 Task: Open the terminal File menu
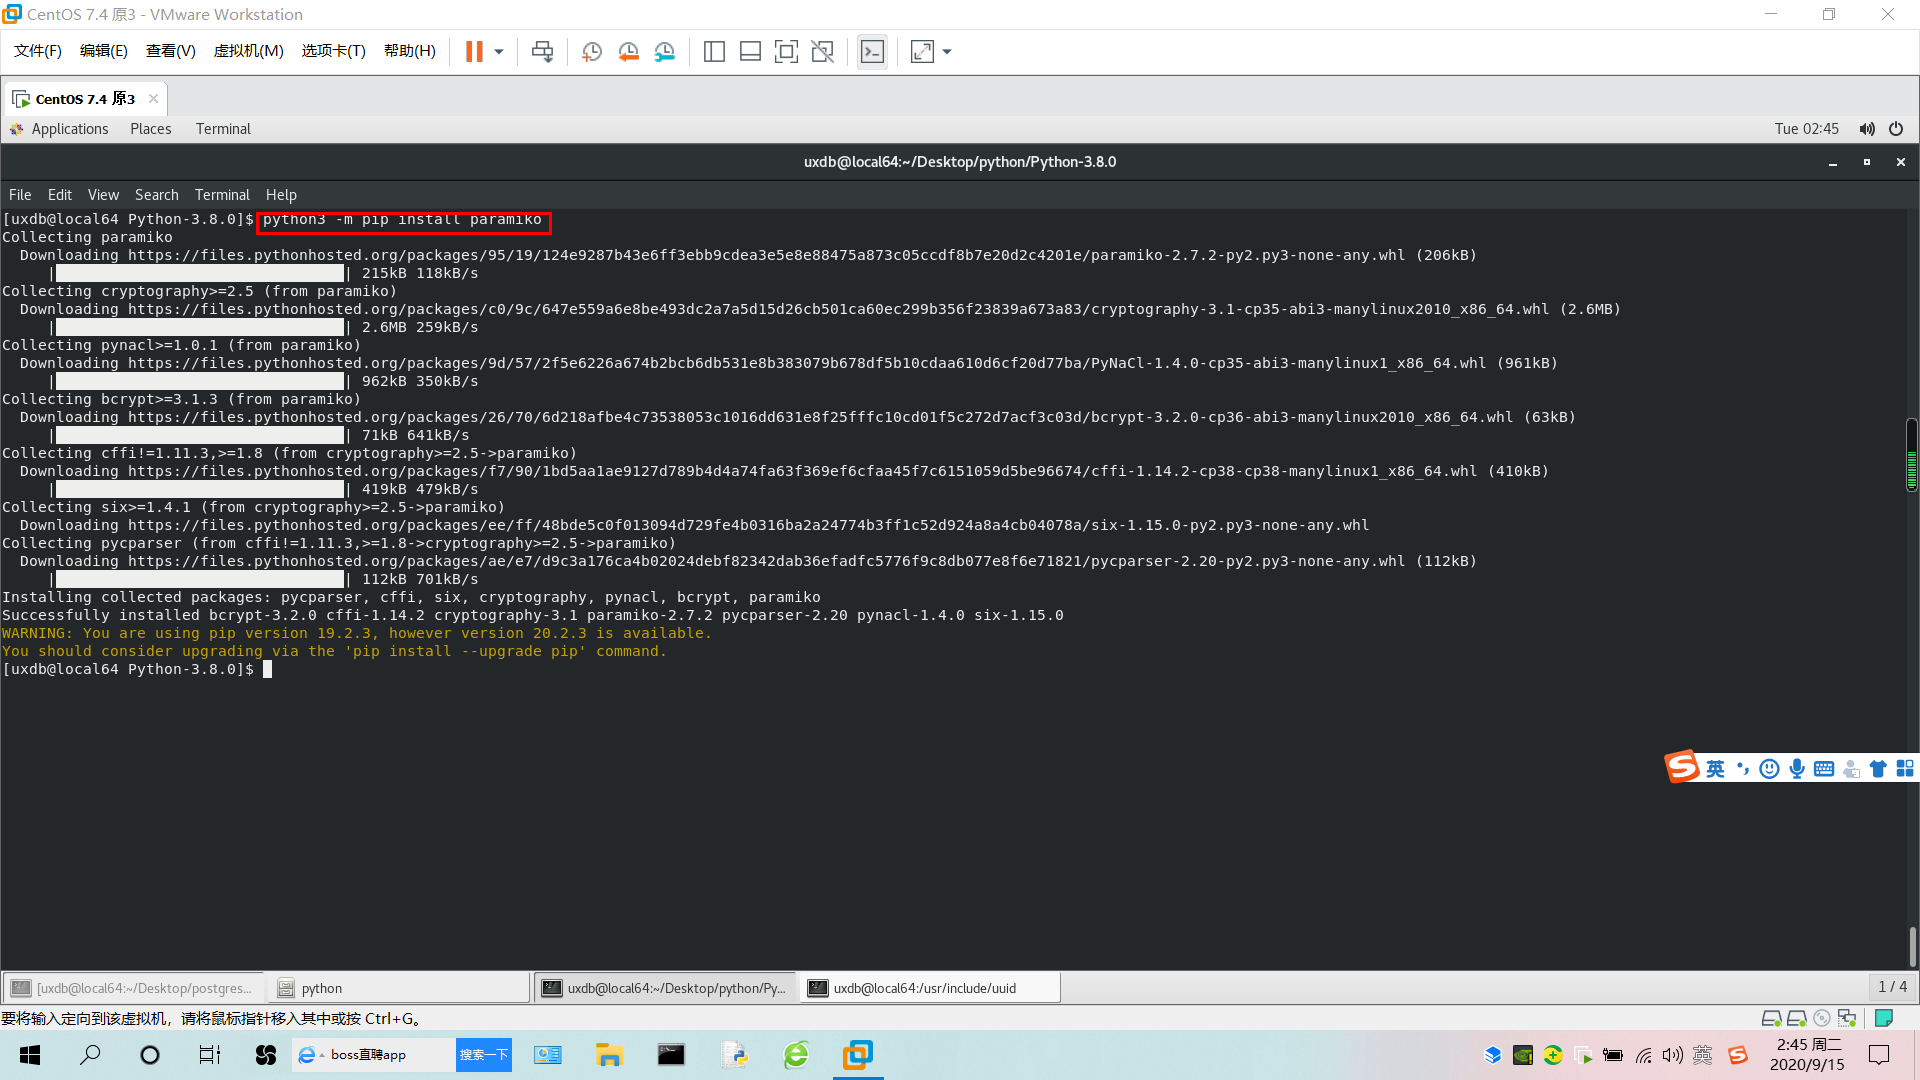coord(20,195)
